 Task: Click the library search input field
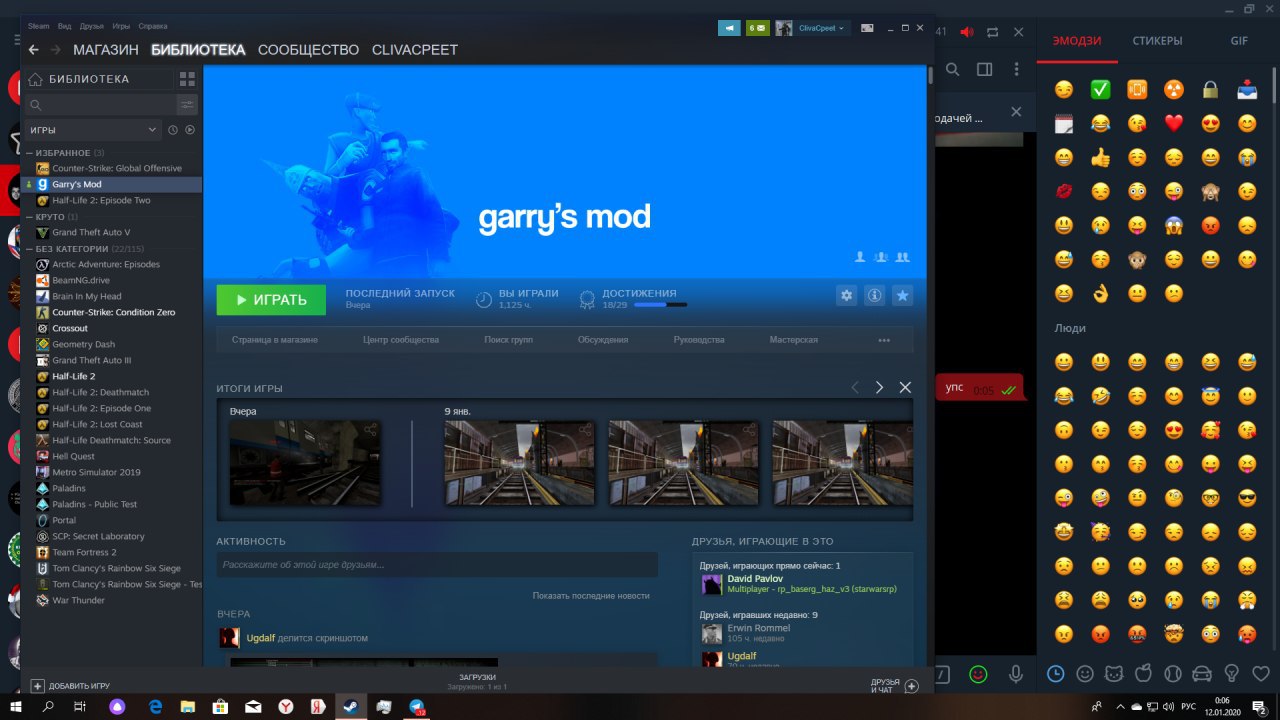101,105
